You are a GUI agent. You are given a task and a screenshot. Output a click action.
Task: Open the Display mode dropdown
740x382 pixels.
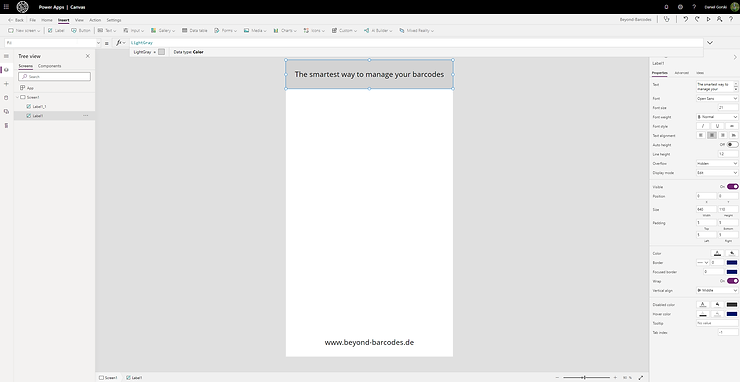point(717,173)
